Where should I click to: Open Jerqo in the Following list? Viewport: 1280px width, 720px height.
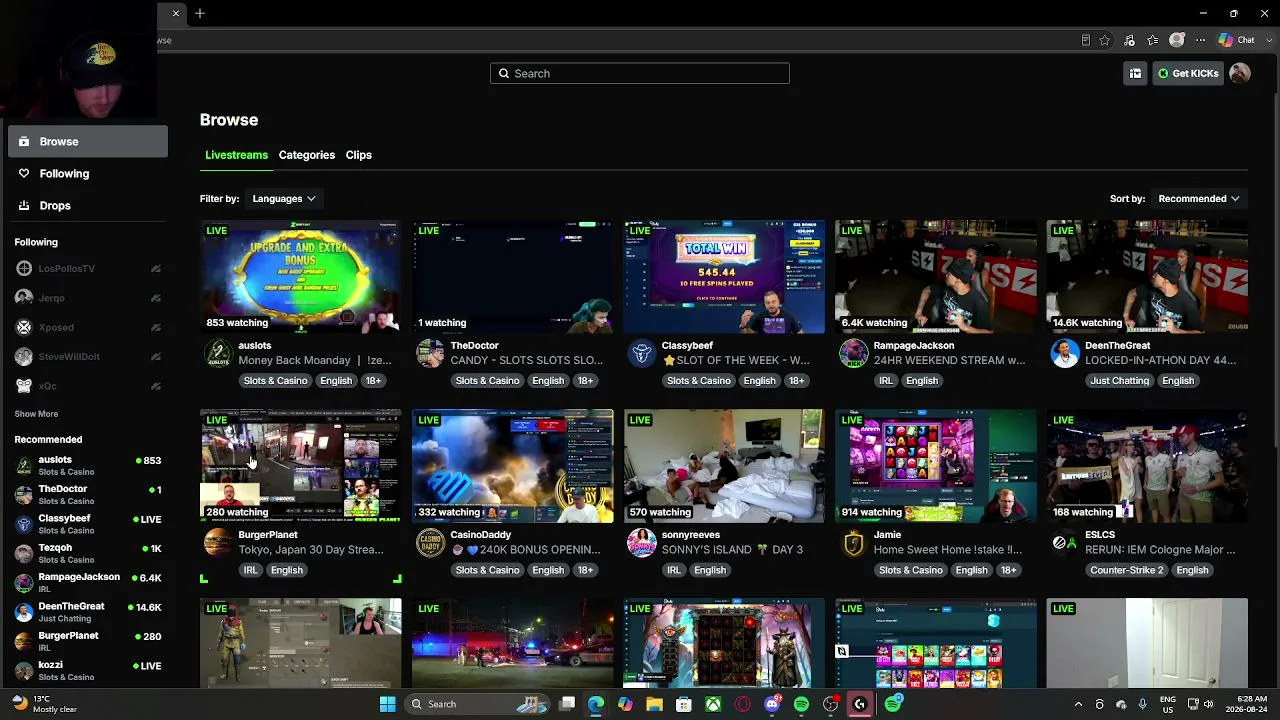coord(88,298)
